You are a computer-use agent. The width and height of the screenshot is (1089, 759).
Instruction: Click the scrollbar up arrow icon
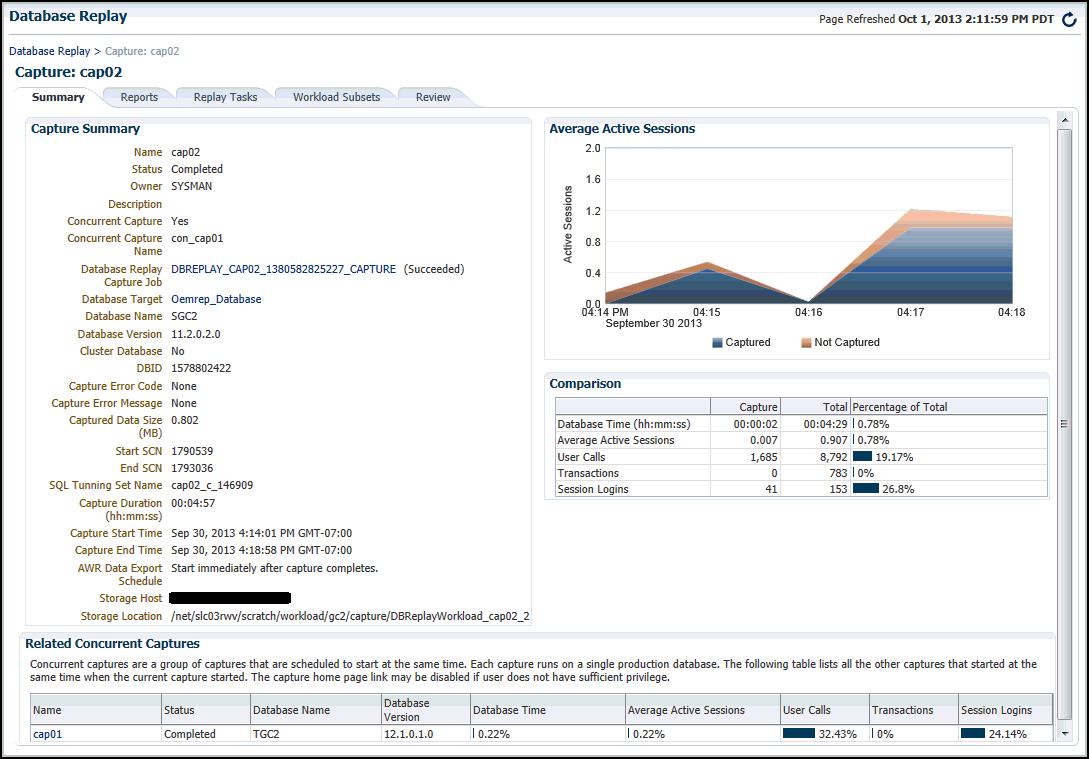pos(1066,121)
